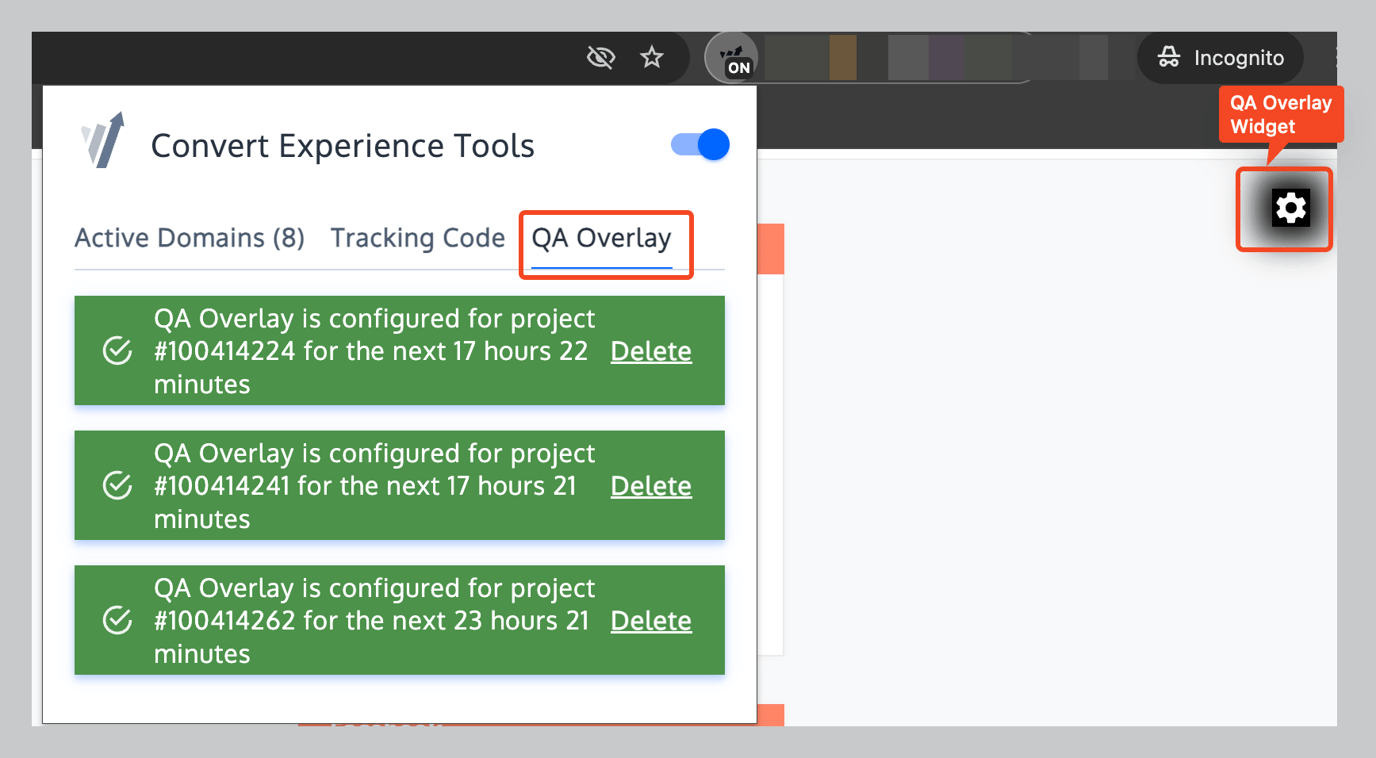Disable the Convert Experience Tools toggle
This screenshot has height=758, width=1376.
tap(700, 144)
